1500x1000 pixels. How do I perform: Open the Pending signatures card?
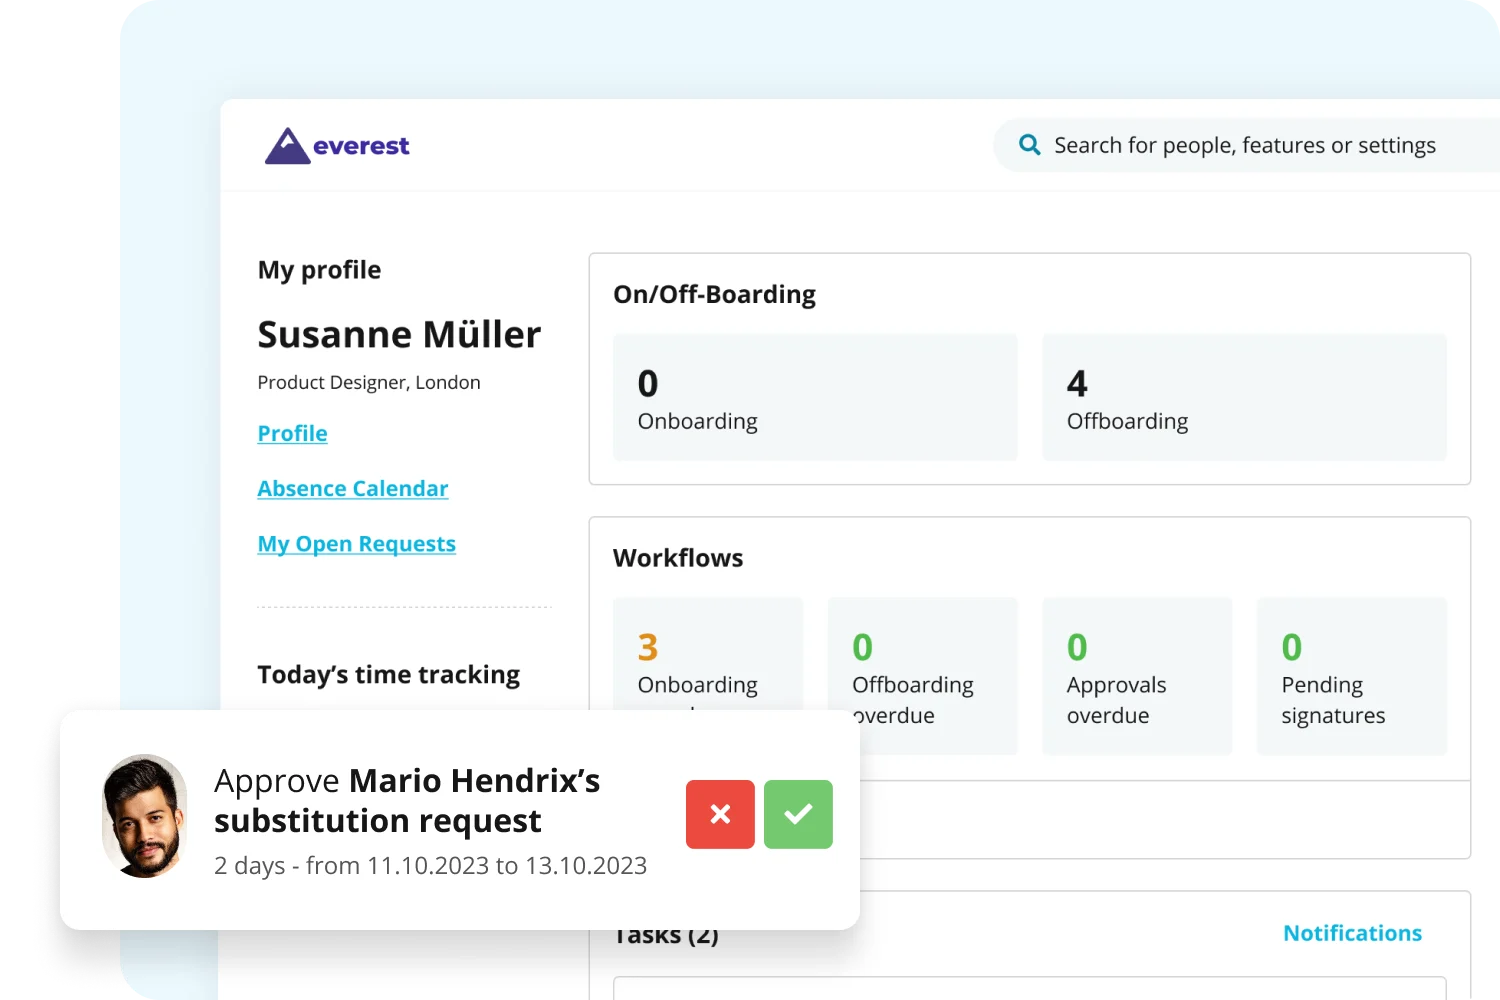(x=1351, y=676)
